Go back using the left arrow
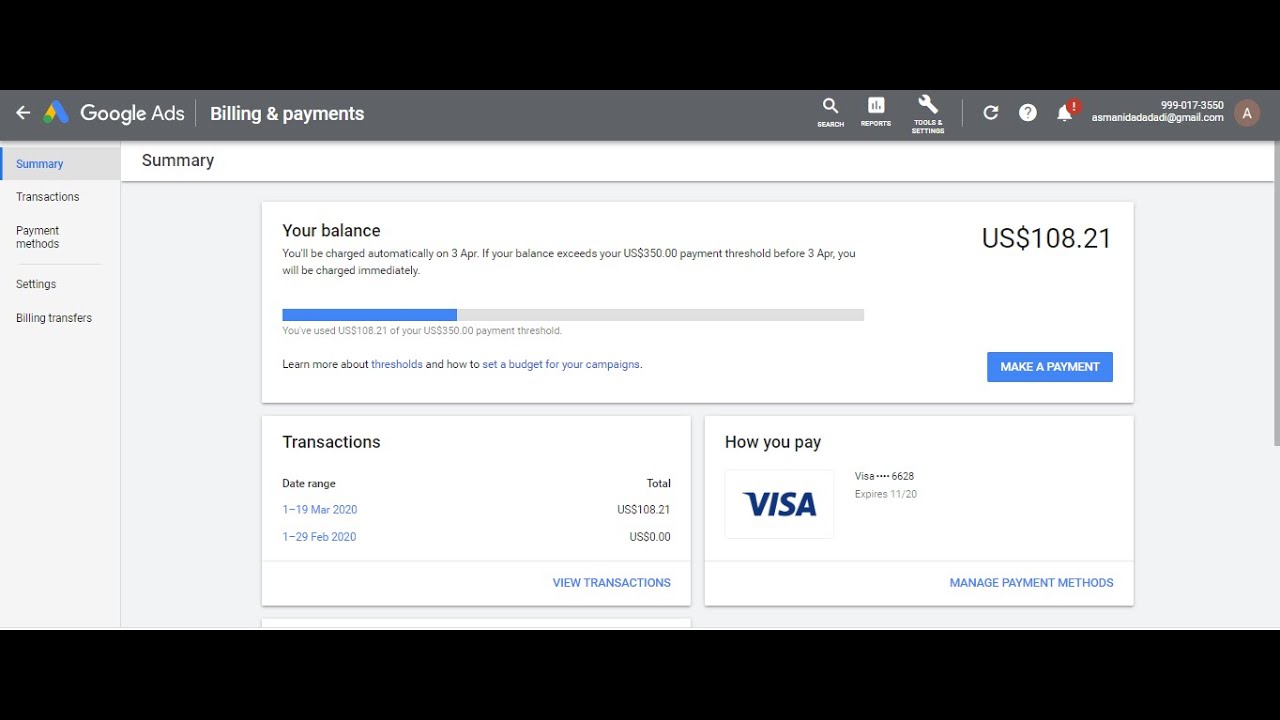This screenshot has height=720, width=1280. [x=23, y=113]
